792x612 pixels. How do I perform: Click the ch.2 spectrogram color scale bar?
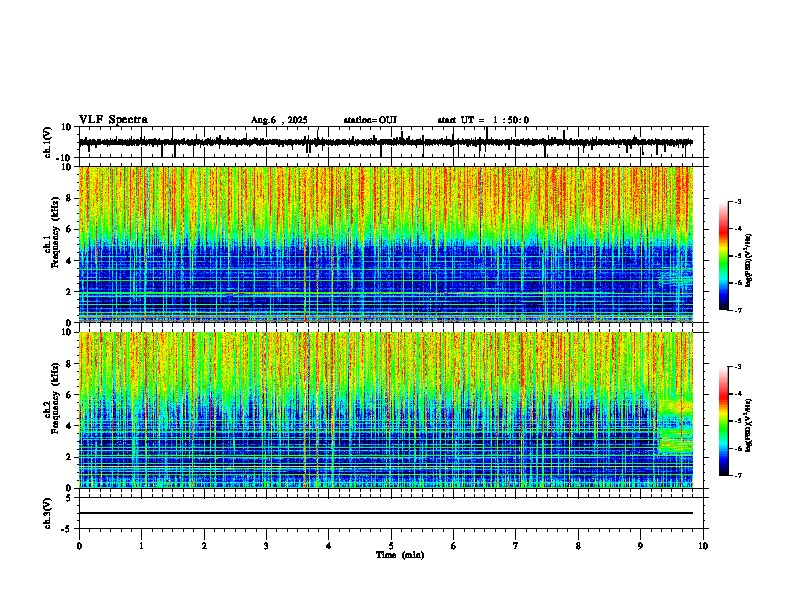[x=724, y=421]
